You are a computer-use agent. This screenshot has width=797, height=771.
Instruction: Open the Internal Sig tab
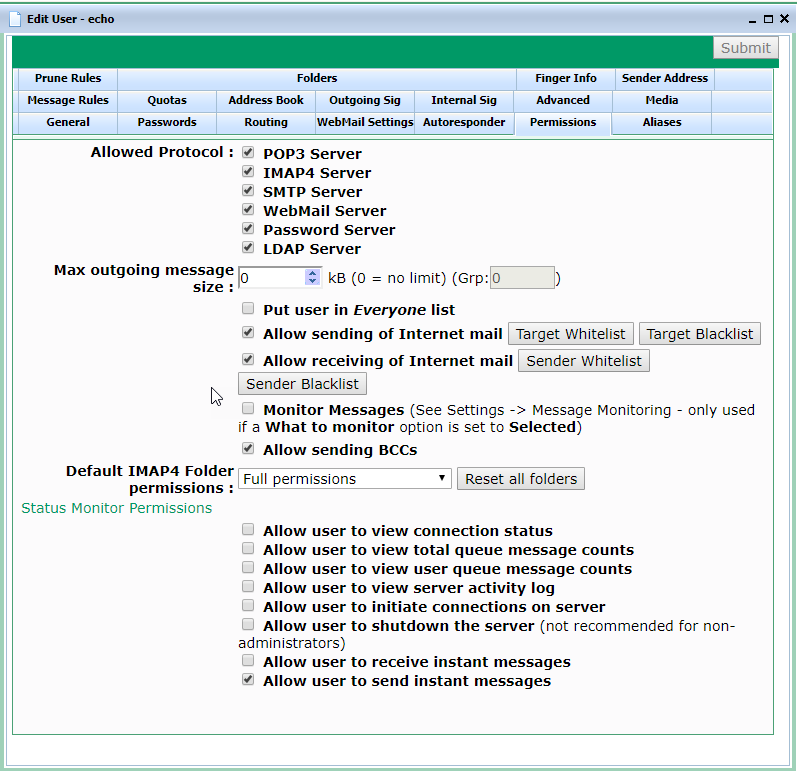(464, 100)
